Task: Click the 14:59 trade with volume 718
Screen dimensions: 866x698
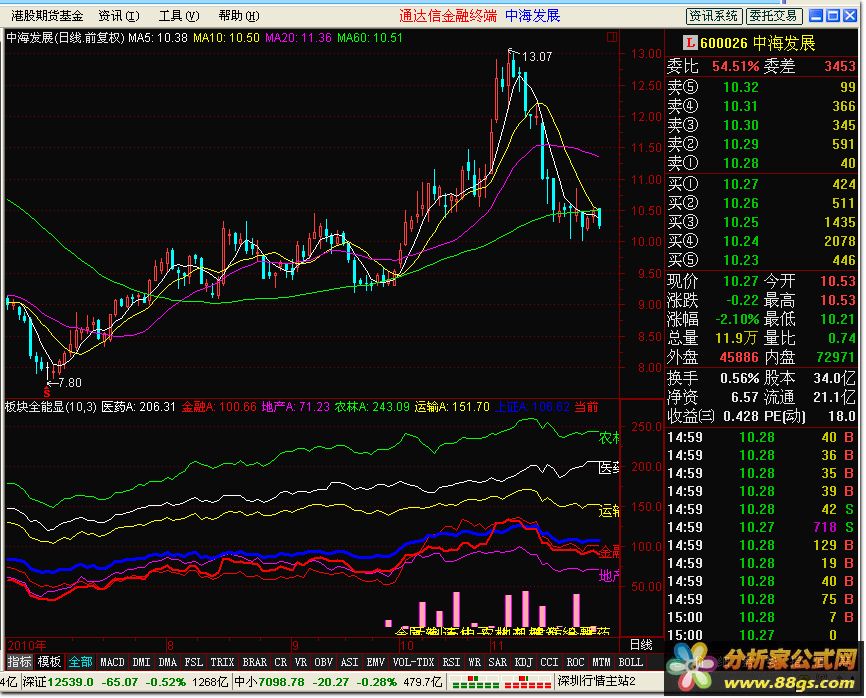Action: [761, 527]
